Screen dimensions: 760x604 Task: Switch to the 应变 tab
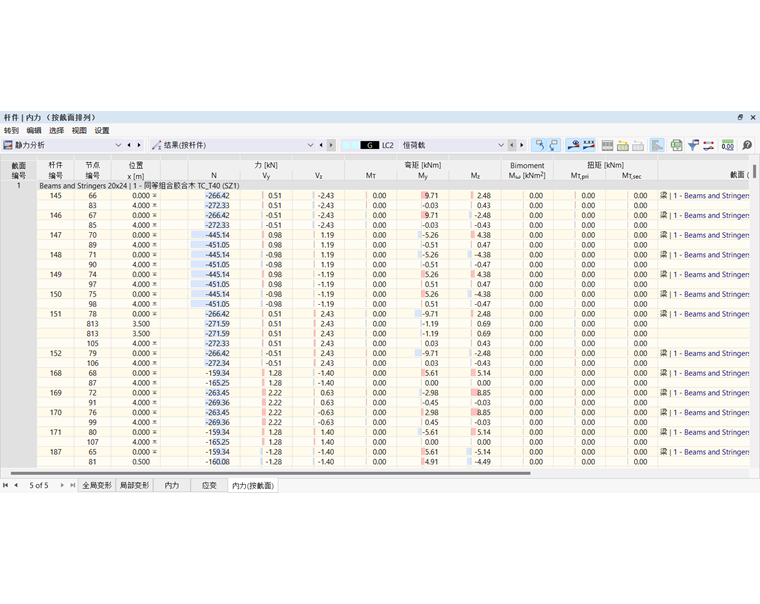(209, 485)
